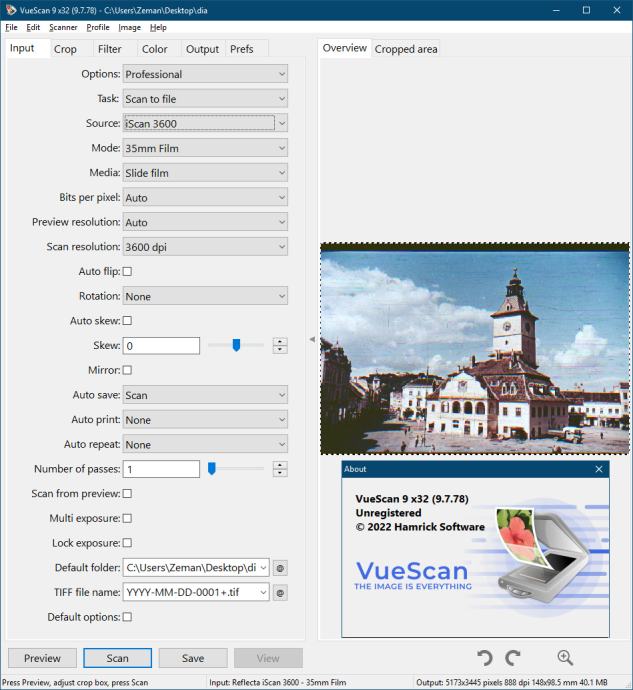Toggle the Mirror checkbox
The image size is (633, 690).
pos(127,370)
